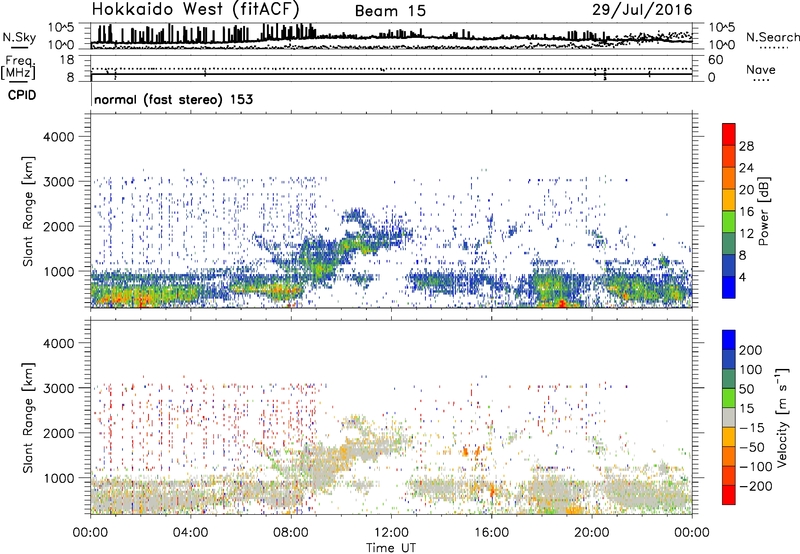Click the "60" tick on the Nave axis

click(x=715, y=60)
